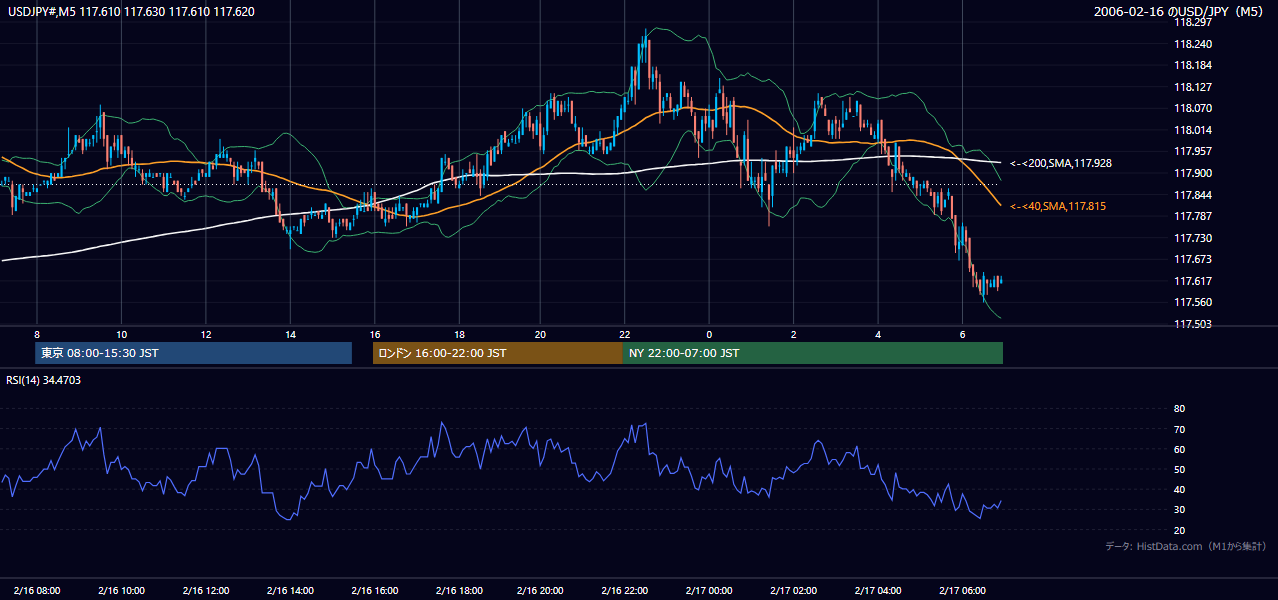
Task: Click hour tick 22 under price chart
Action: 625,334
